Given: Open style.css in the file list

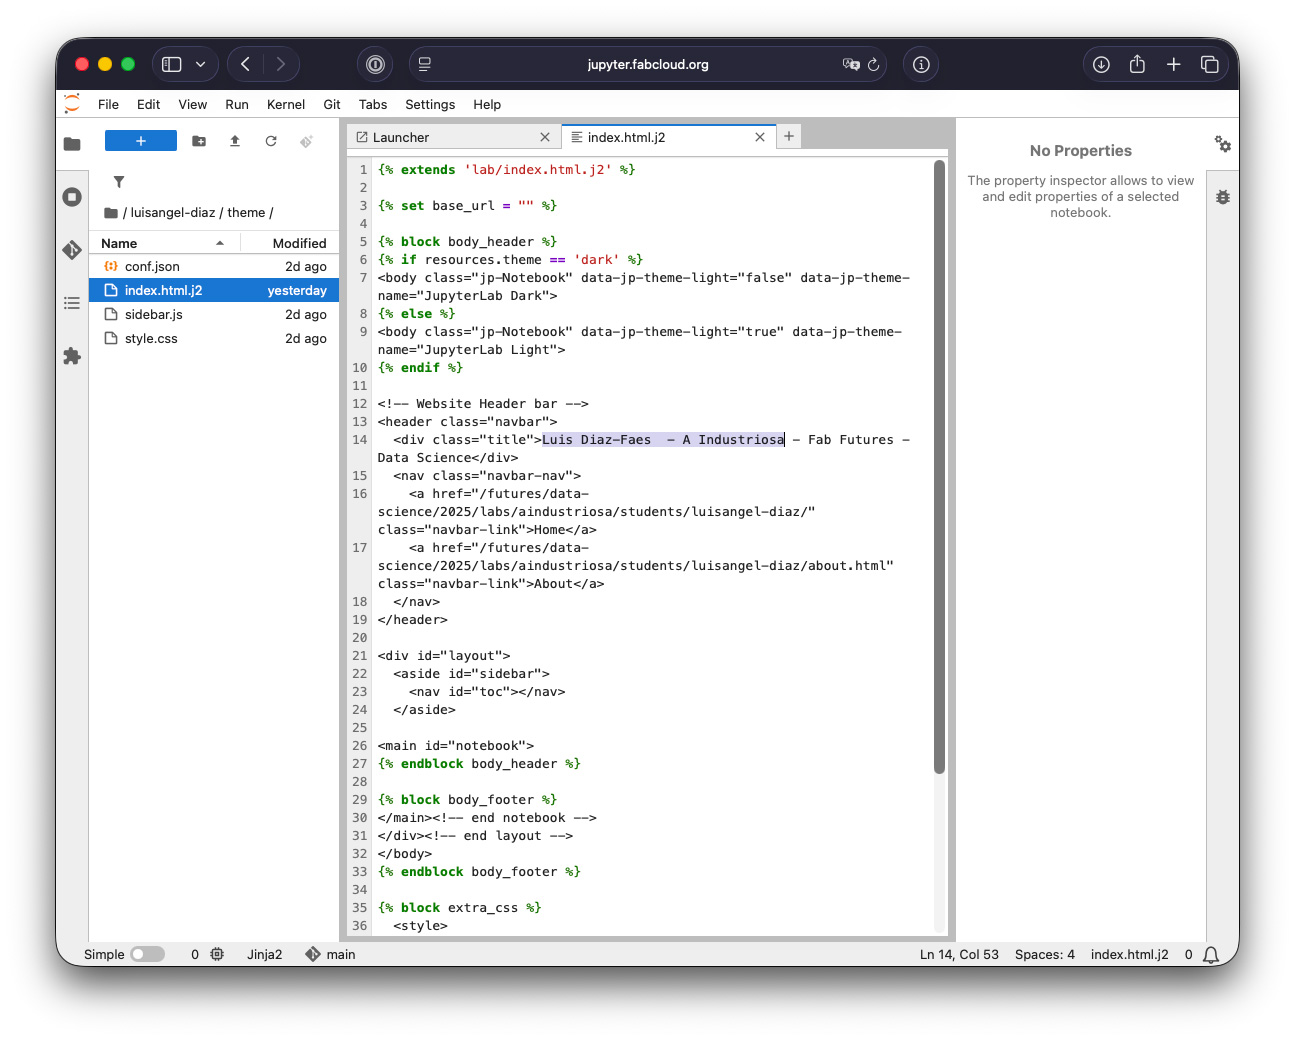Looking at the screenshot, I should click(151, 339).
